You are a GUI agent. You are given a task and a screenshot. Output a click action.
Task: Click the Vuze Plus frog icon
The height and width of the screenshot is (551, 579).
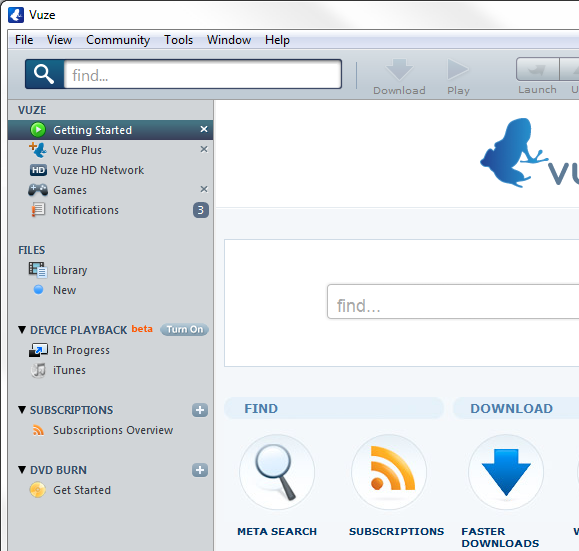pos(38,150)
